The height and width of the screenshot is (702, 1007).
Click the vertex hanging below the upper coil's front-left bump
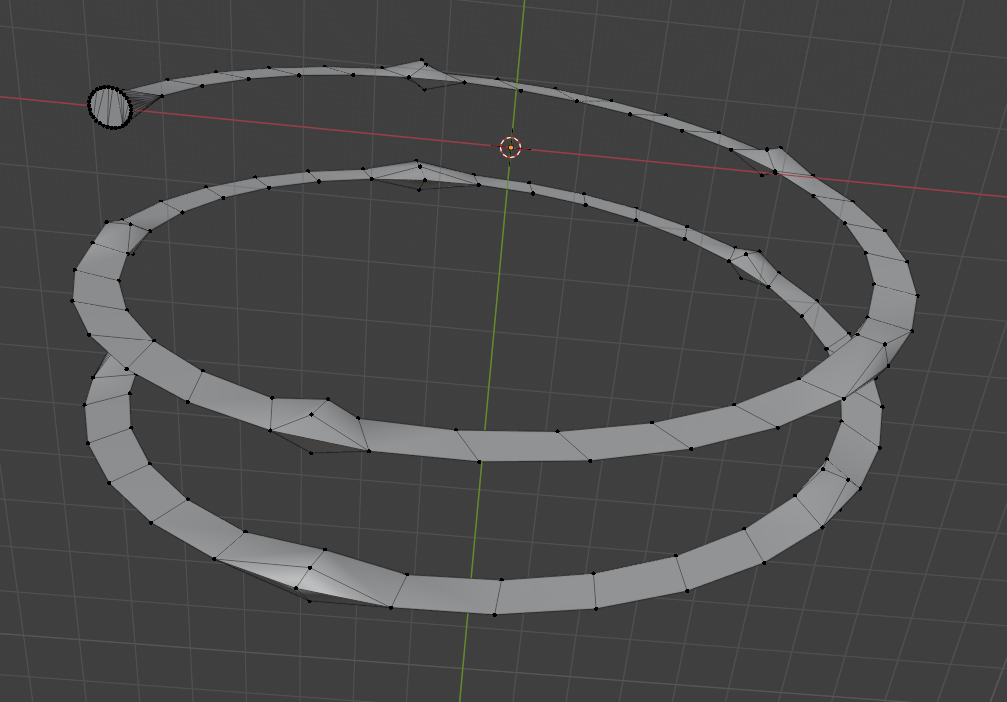pyautogui.click(x=310, y=453)
